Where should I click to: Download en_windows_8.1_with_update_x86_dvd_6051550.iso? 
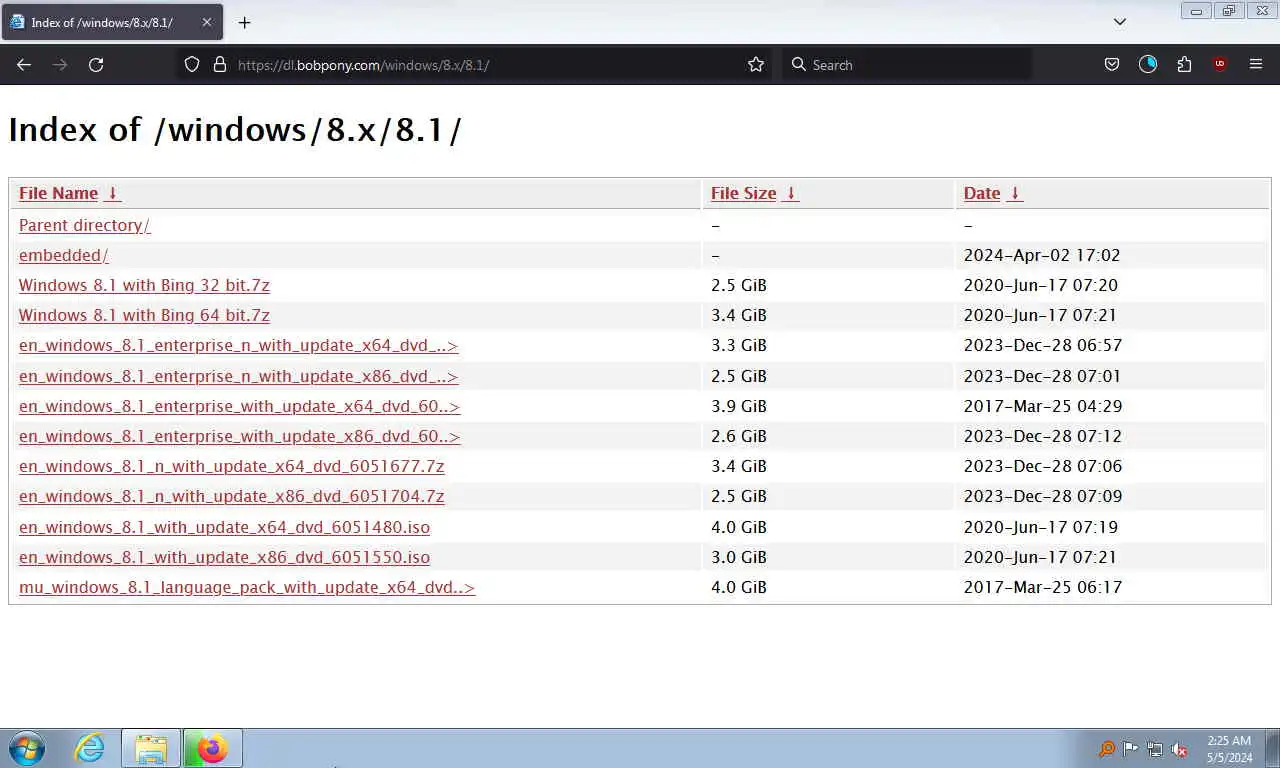(x=224, y=557)
